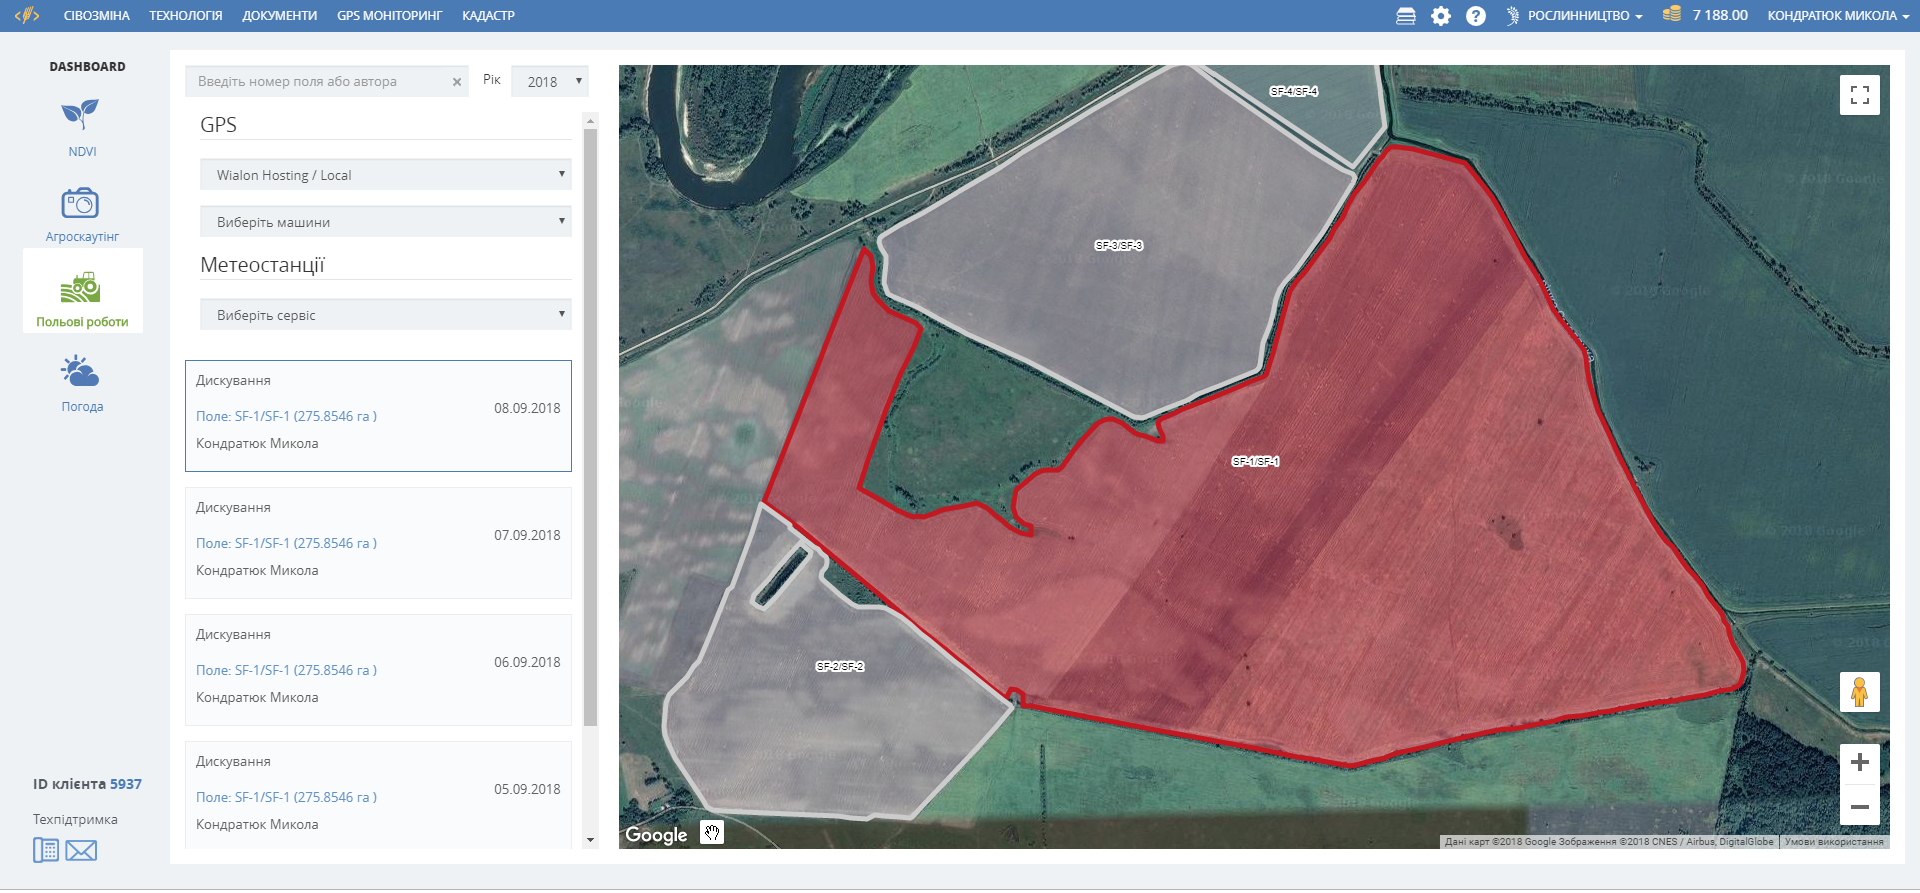Open the Сівозміна menu
Viewport: 1920px width, 893px height.
tap(96, 16)
